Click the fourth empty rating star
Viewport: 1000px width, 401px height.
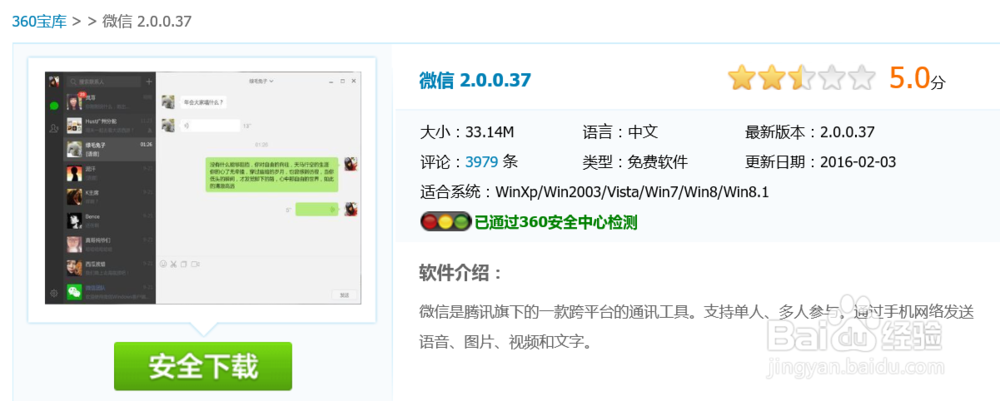pos(832,78)
